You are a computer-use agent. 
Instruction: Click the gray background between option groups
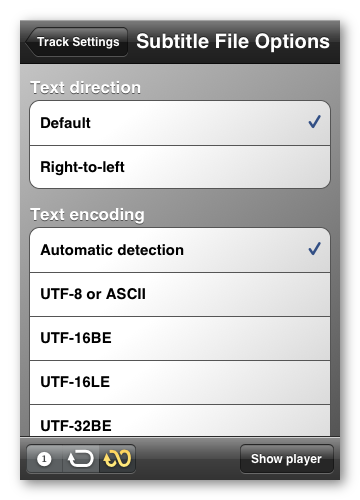(233, 208)
